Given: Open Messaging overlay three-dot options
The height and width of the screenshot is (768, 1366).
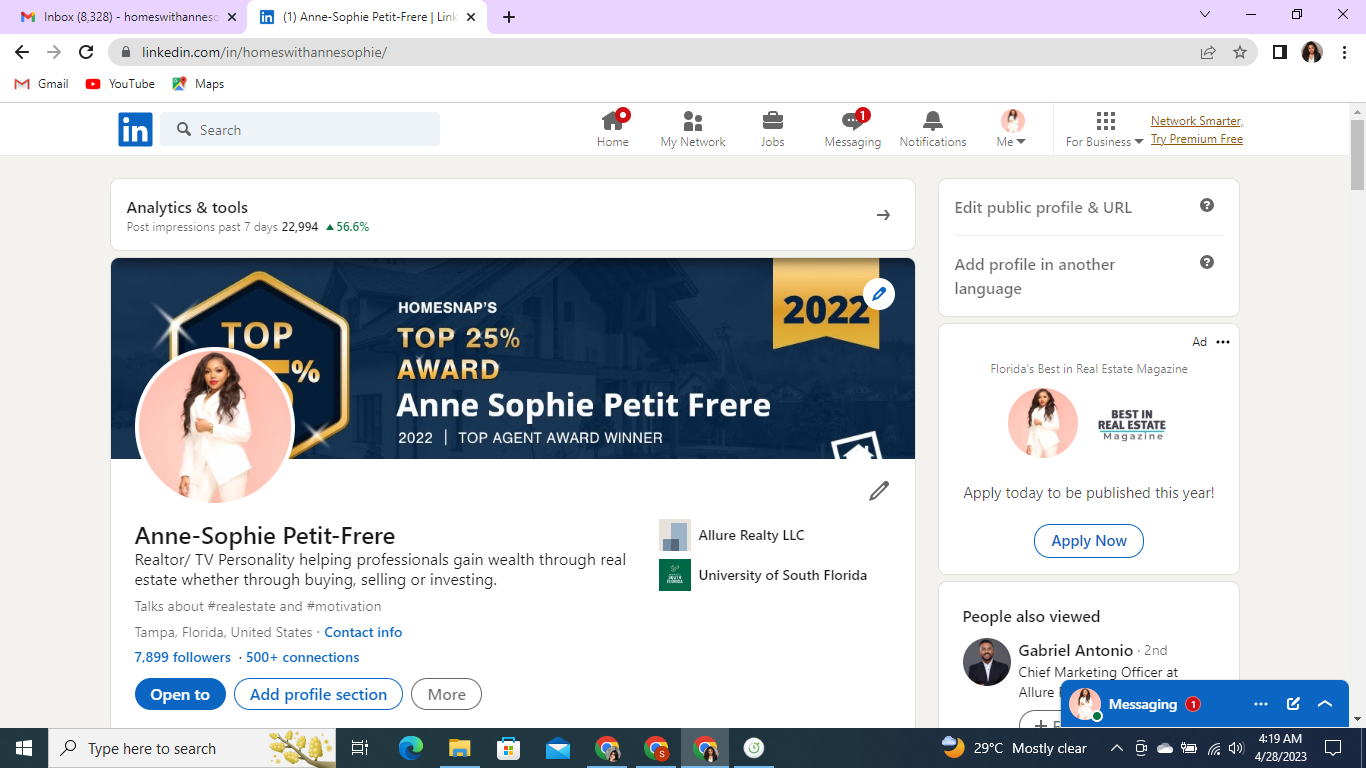Looking at the screenshot, I should (1261, 704).
